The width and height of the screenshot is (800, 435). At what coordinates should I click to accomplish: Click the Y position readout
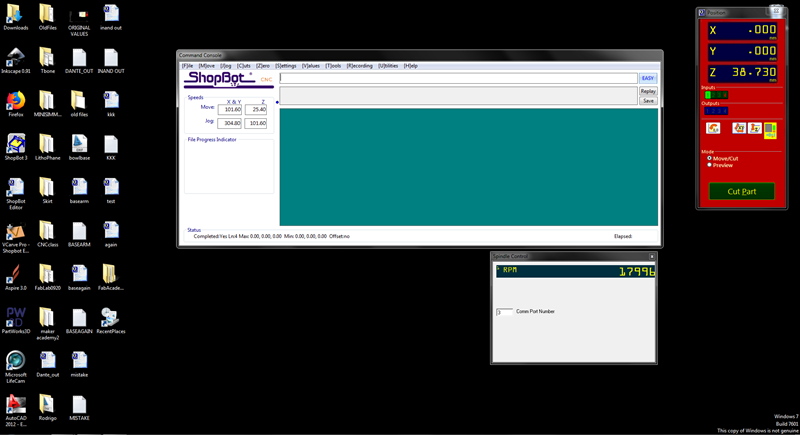[x=742, y=52]
